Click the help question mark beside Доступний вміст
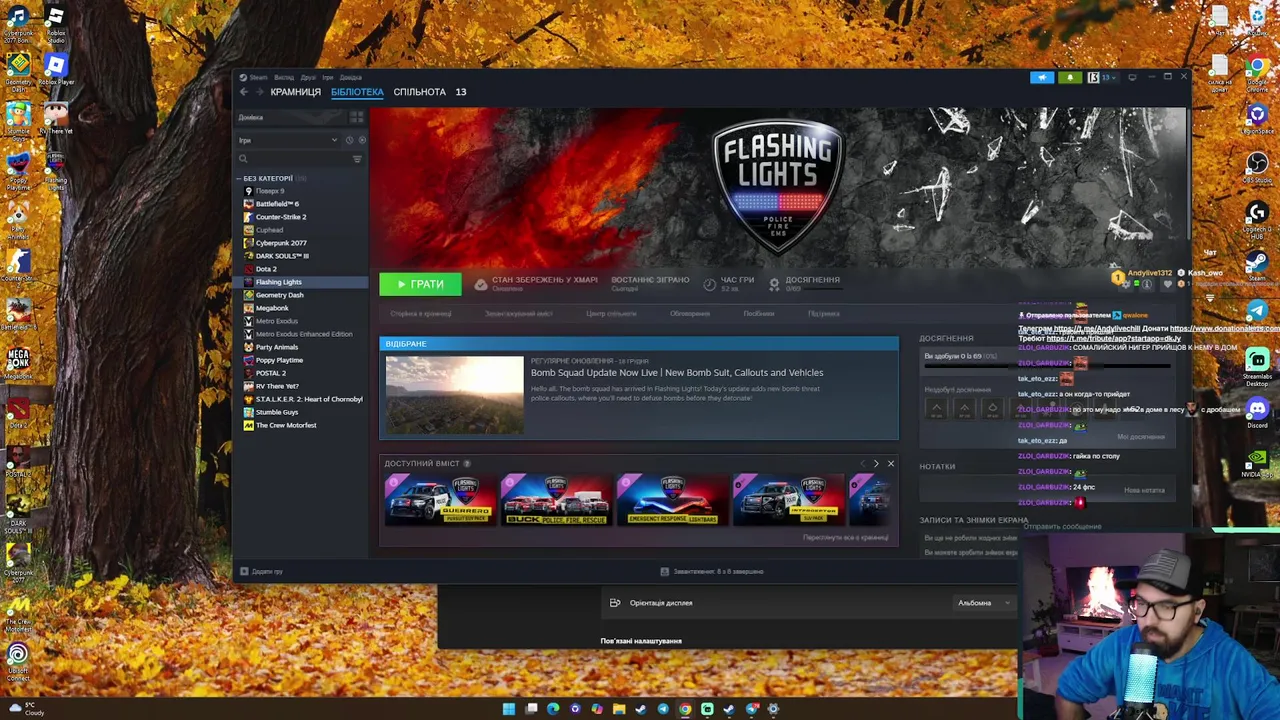Screen dimensions: 1280x720 pyautogui.click(x=467, y=463)
